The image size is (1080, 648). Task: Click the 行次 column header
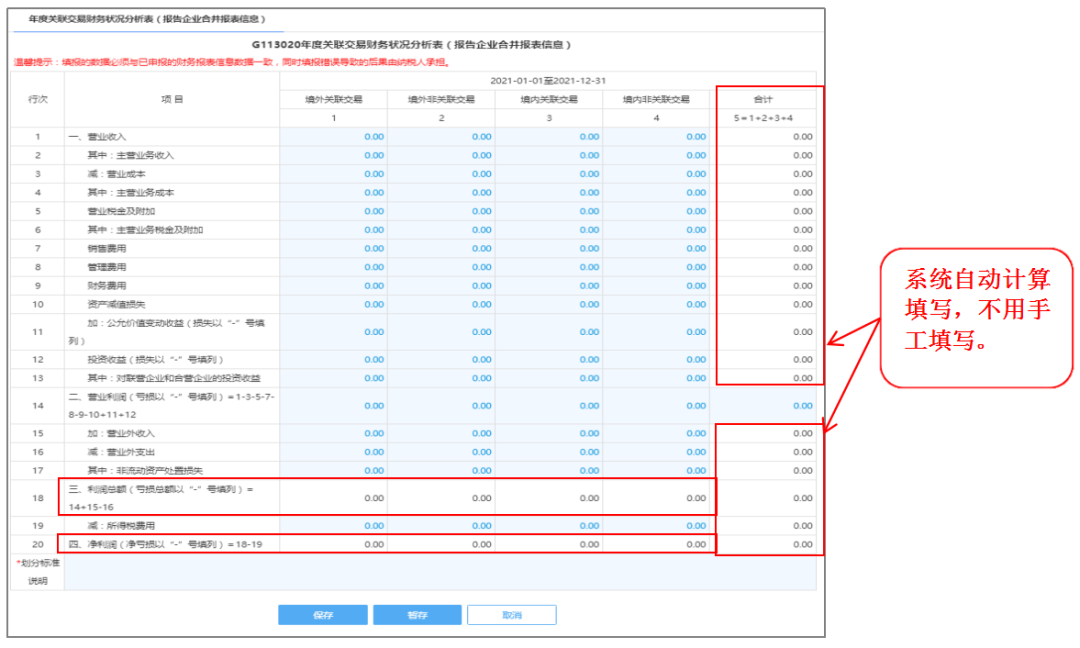[x=38, y=99]
